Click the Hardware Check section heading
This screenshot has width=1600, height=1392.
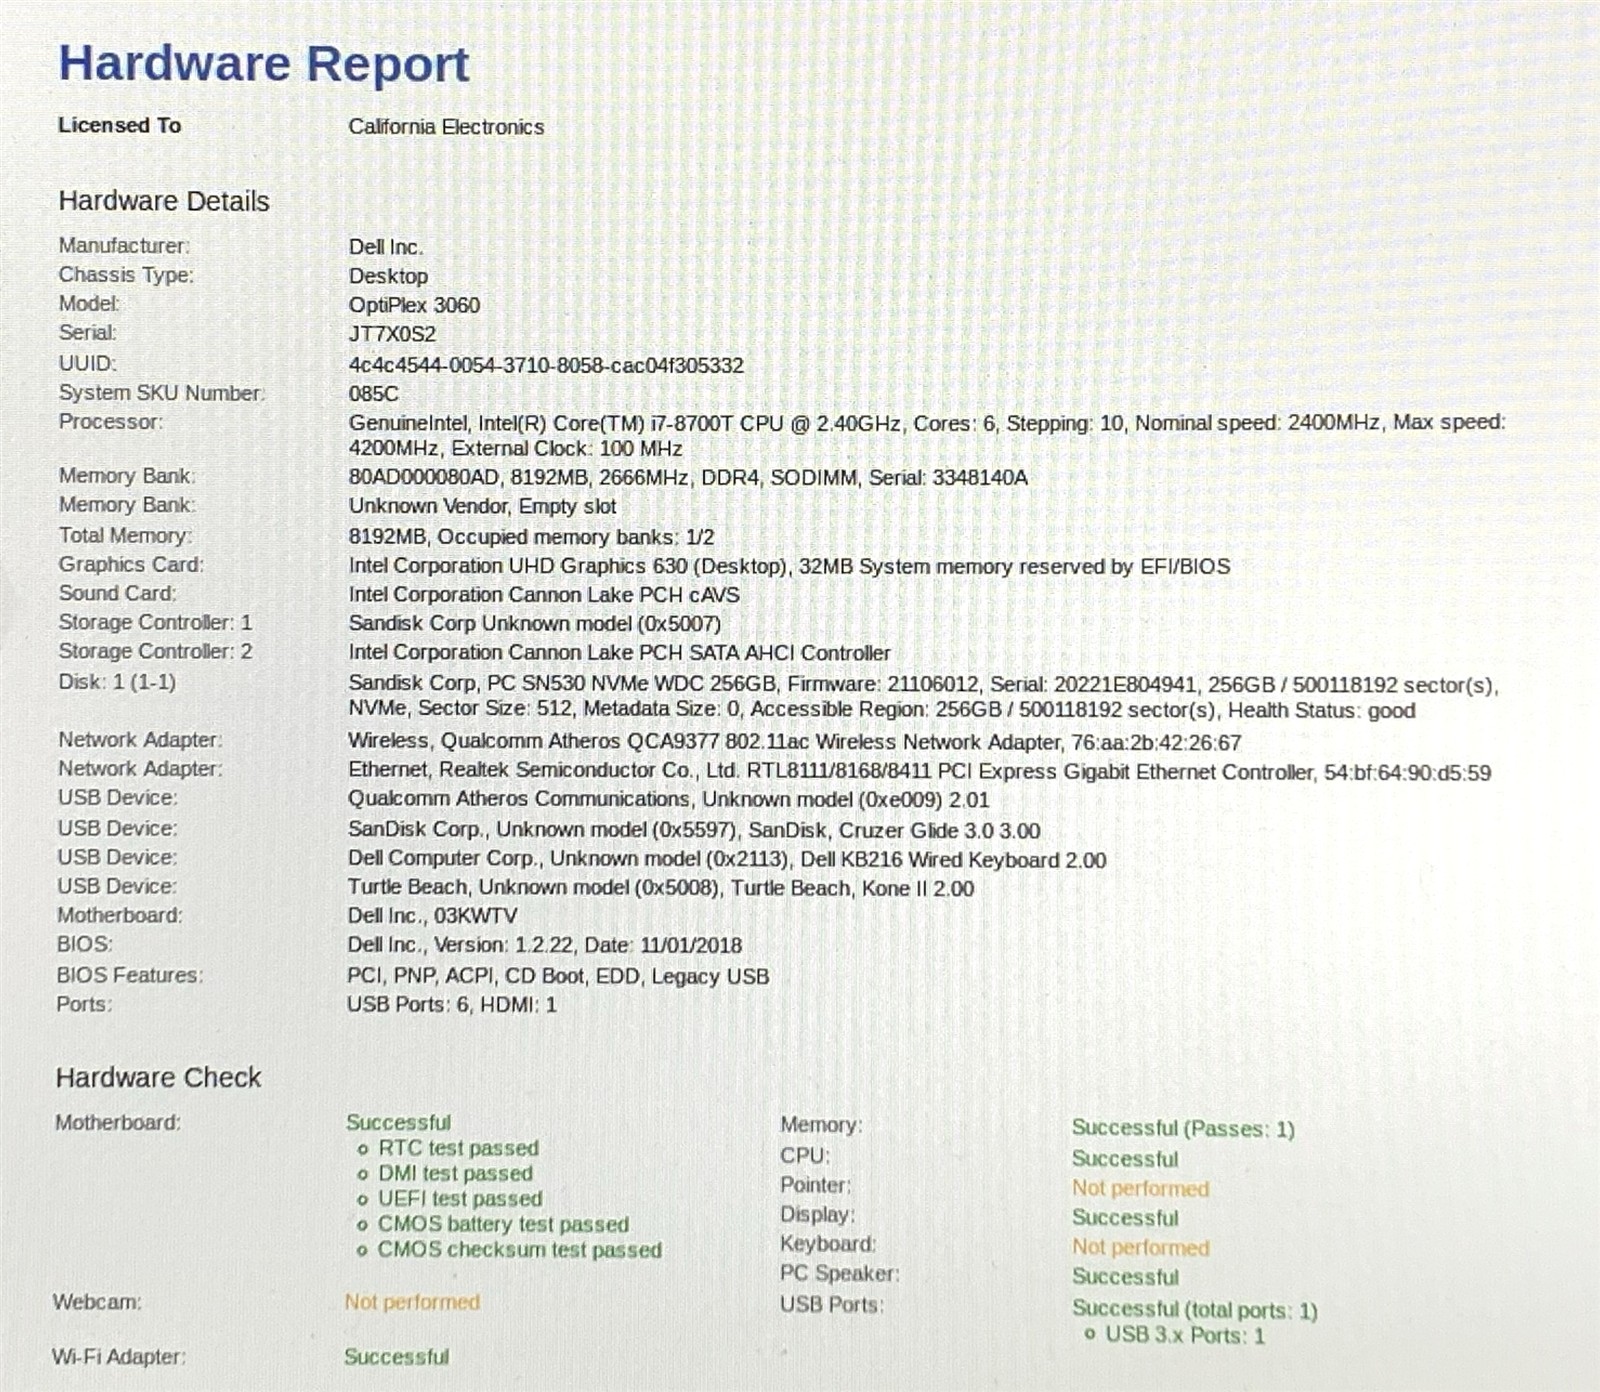[158, 1077]
